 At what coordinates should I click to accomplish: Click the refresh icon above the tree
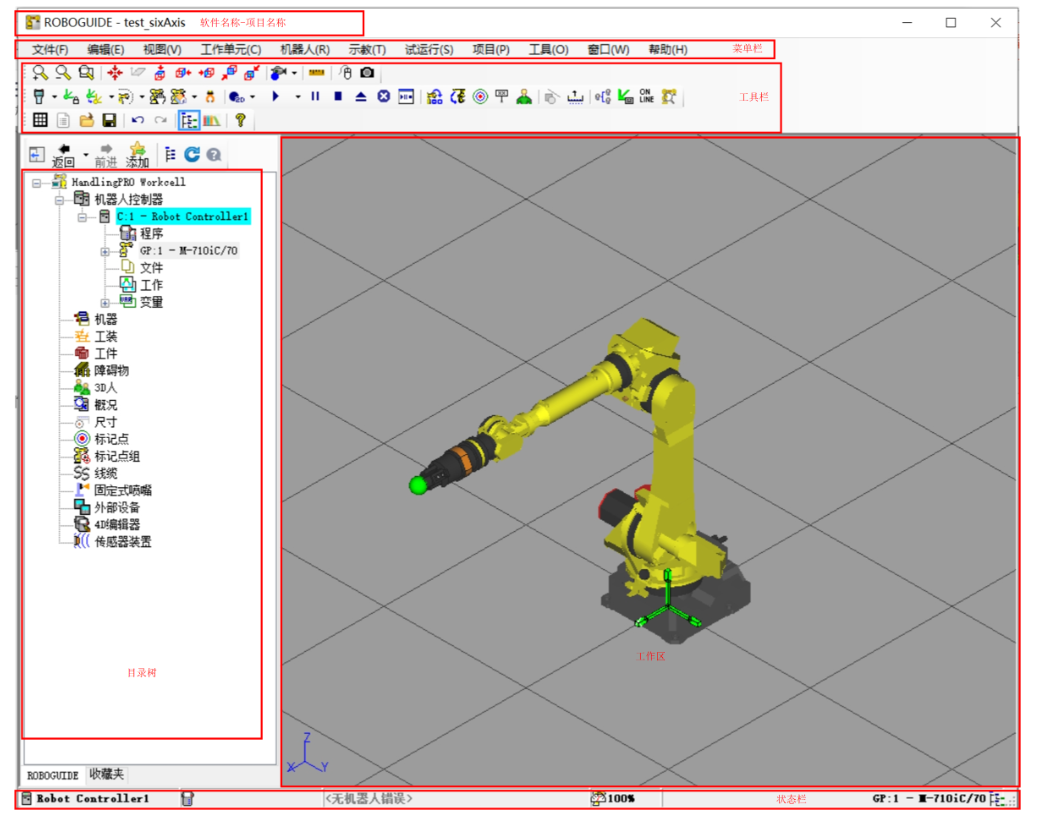point(192,155)
